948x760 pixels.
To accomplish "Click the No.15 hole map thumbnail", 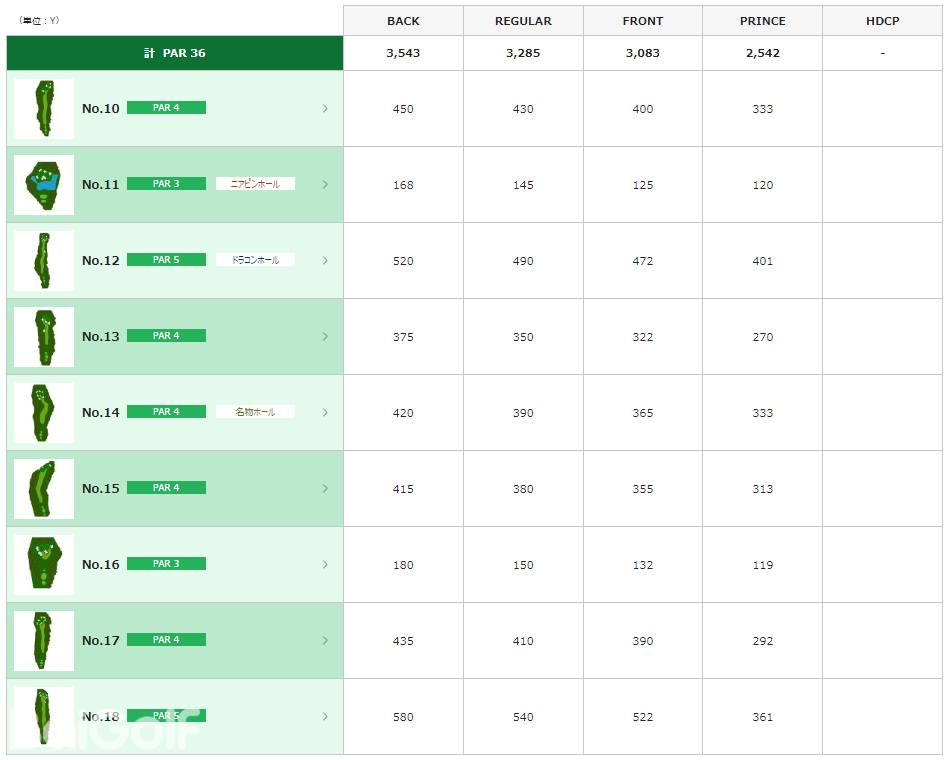I will pos(44,488).
